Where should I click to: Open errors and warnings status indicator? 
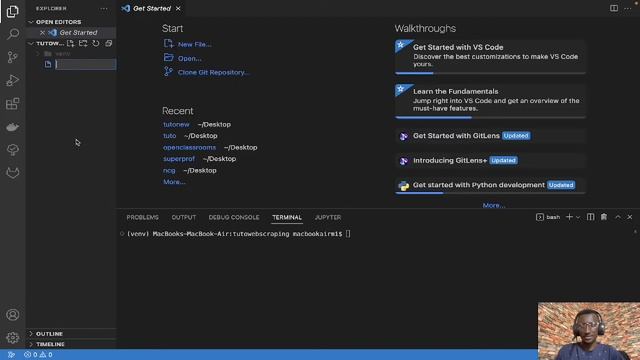[38, 355]
